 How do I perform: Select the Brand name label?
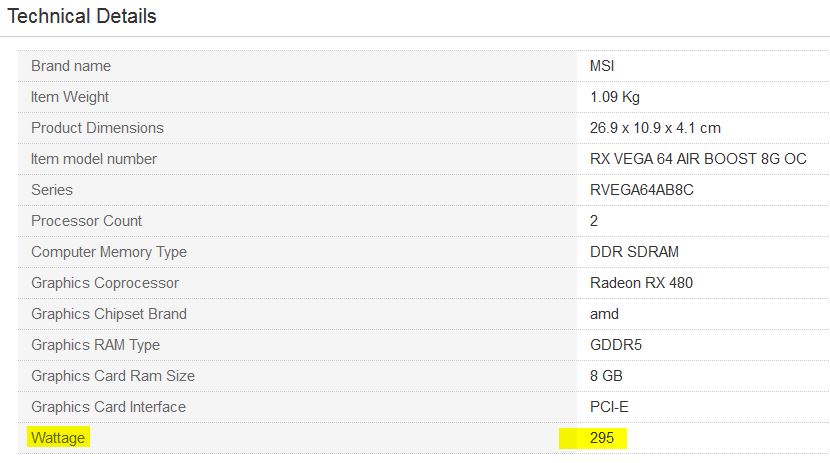pos(71,66)
